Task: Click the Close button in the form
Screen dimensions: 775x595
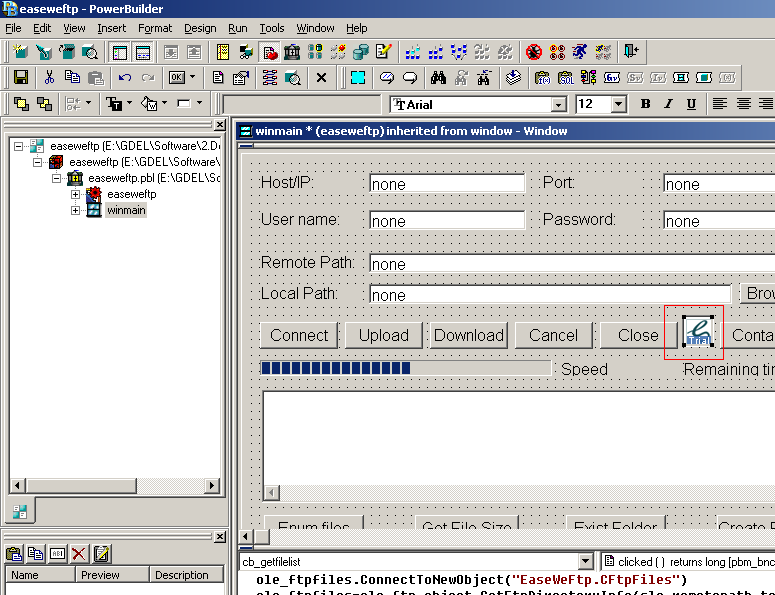Action: click(x=638, y=336)
